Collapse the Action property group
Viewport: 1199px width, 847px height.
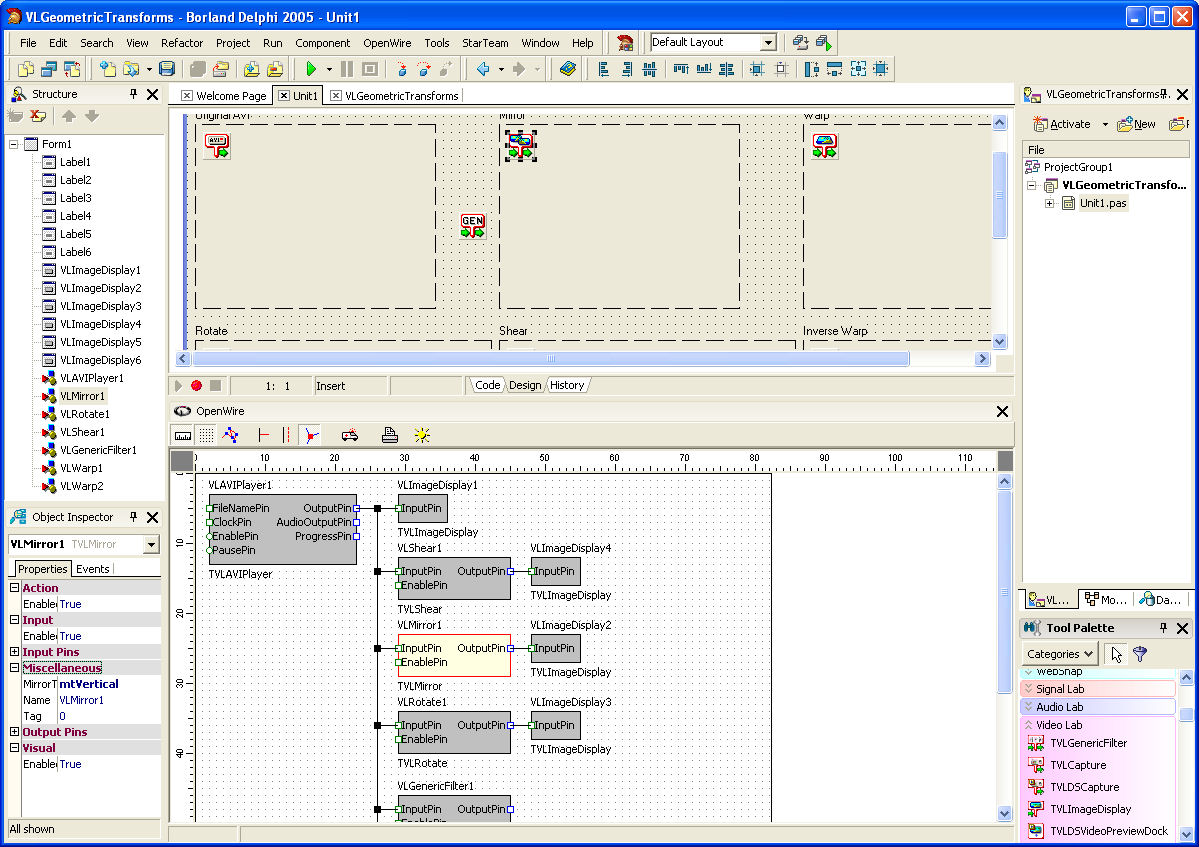tap(15, 588)
